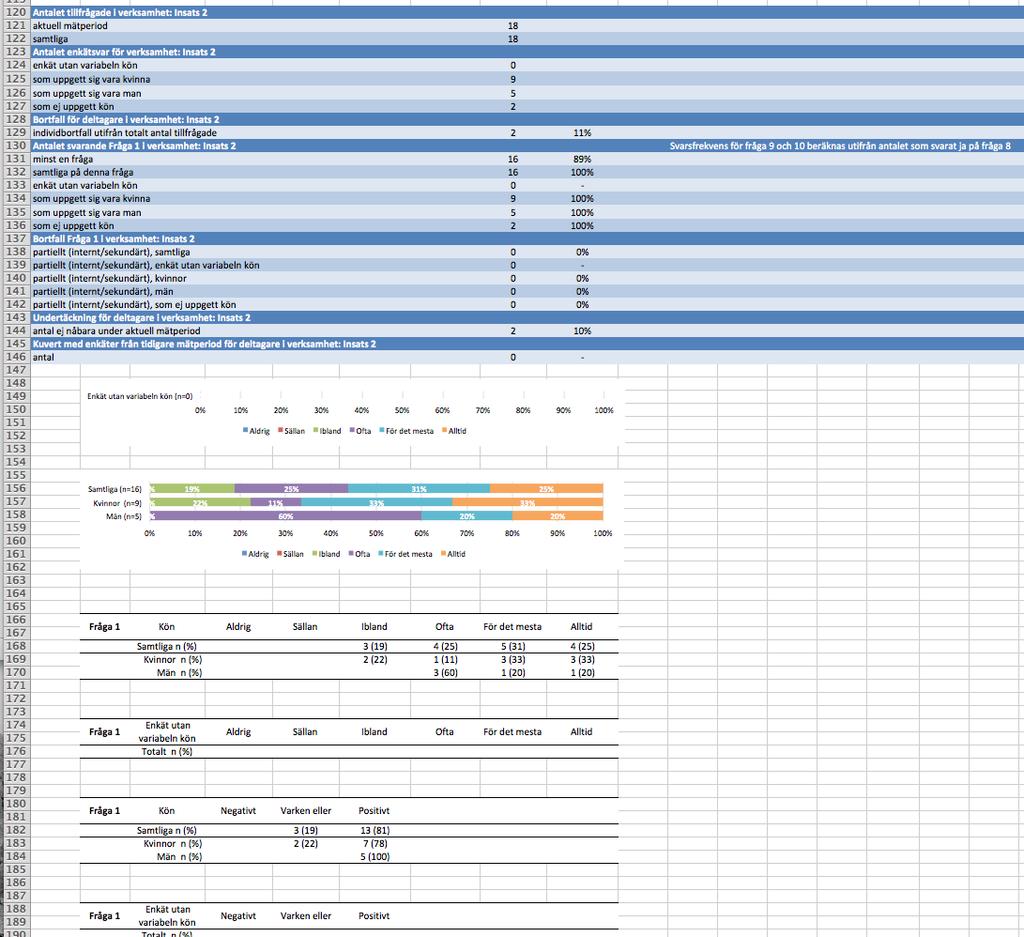The image size is (1024, 937).
Task: Select the Ofta legend entry below the Samtliga chart
Action: (x=359, y=554)
